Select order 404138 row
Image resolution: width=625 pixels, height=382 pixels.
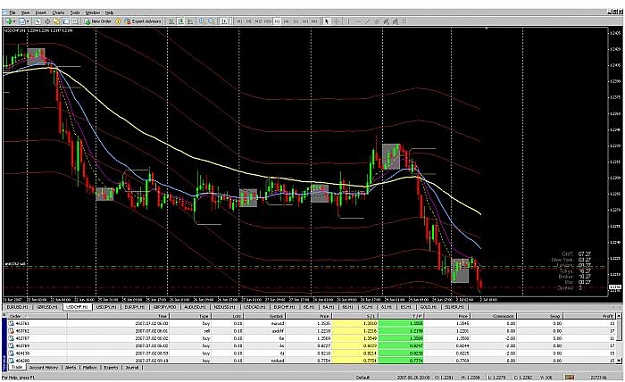coord(311,353)
